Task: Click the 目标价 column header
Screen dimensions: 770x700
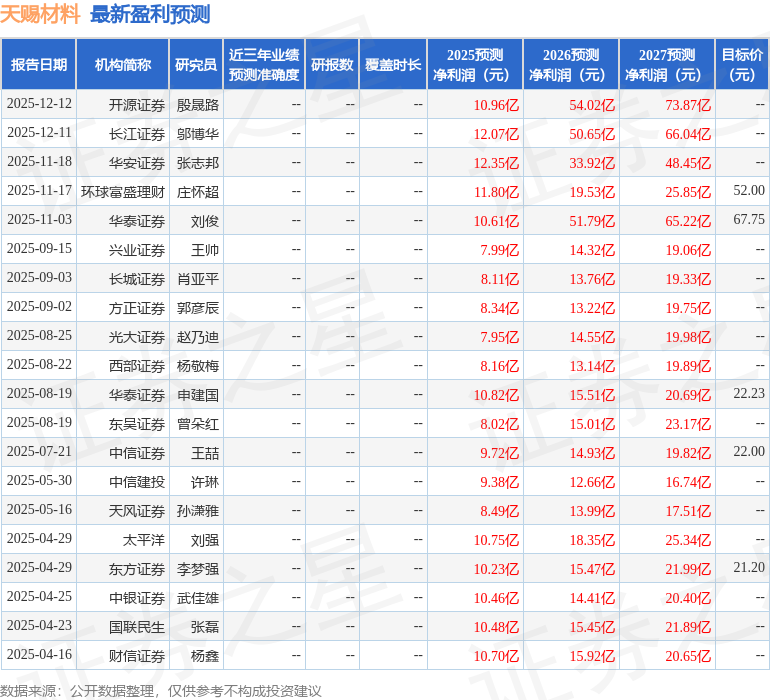Action: (742, 65)
